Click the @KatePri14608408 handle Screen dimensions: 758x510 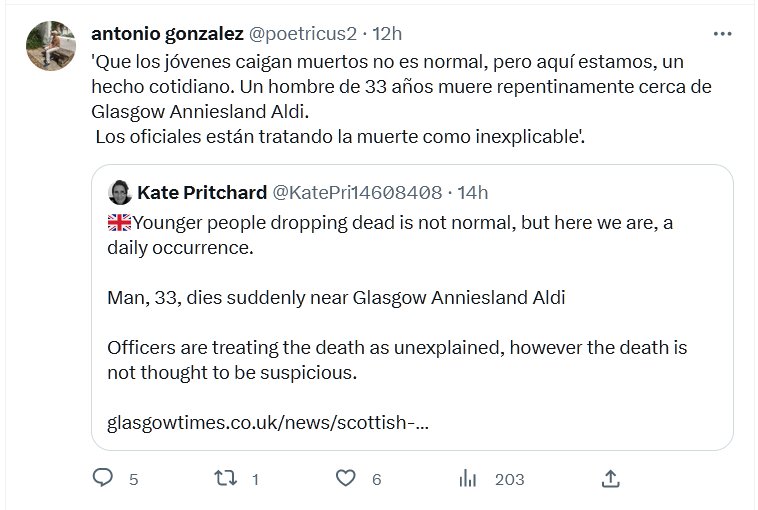coord(357,192)
